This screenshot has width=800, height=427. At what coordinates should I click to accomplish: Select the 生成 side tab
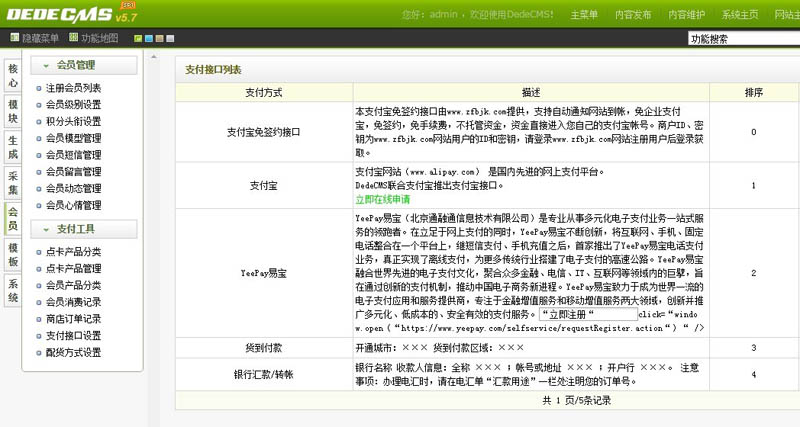tap(13, 147)
